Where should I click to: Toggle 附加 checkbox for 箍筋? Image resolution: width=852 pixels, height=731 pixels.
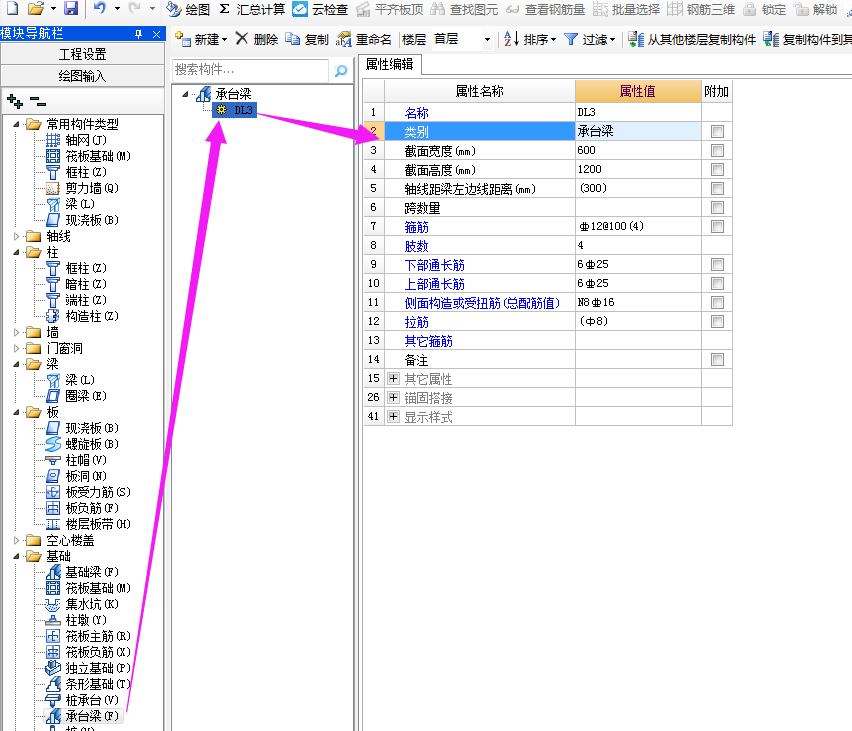click(x=717, y=226)
